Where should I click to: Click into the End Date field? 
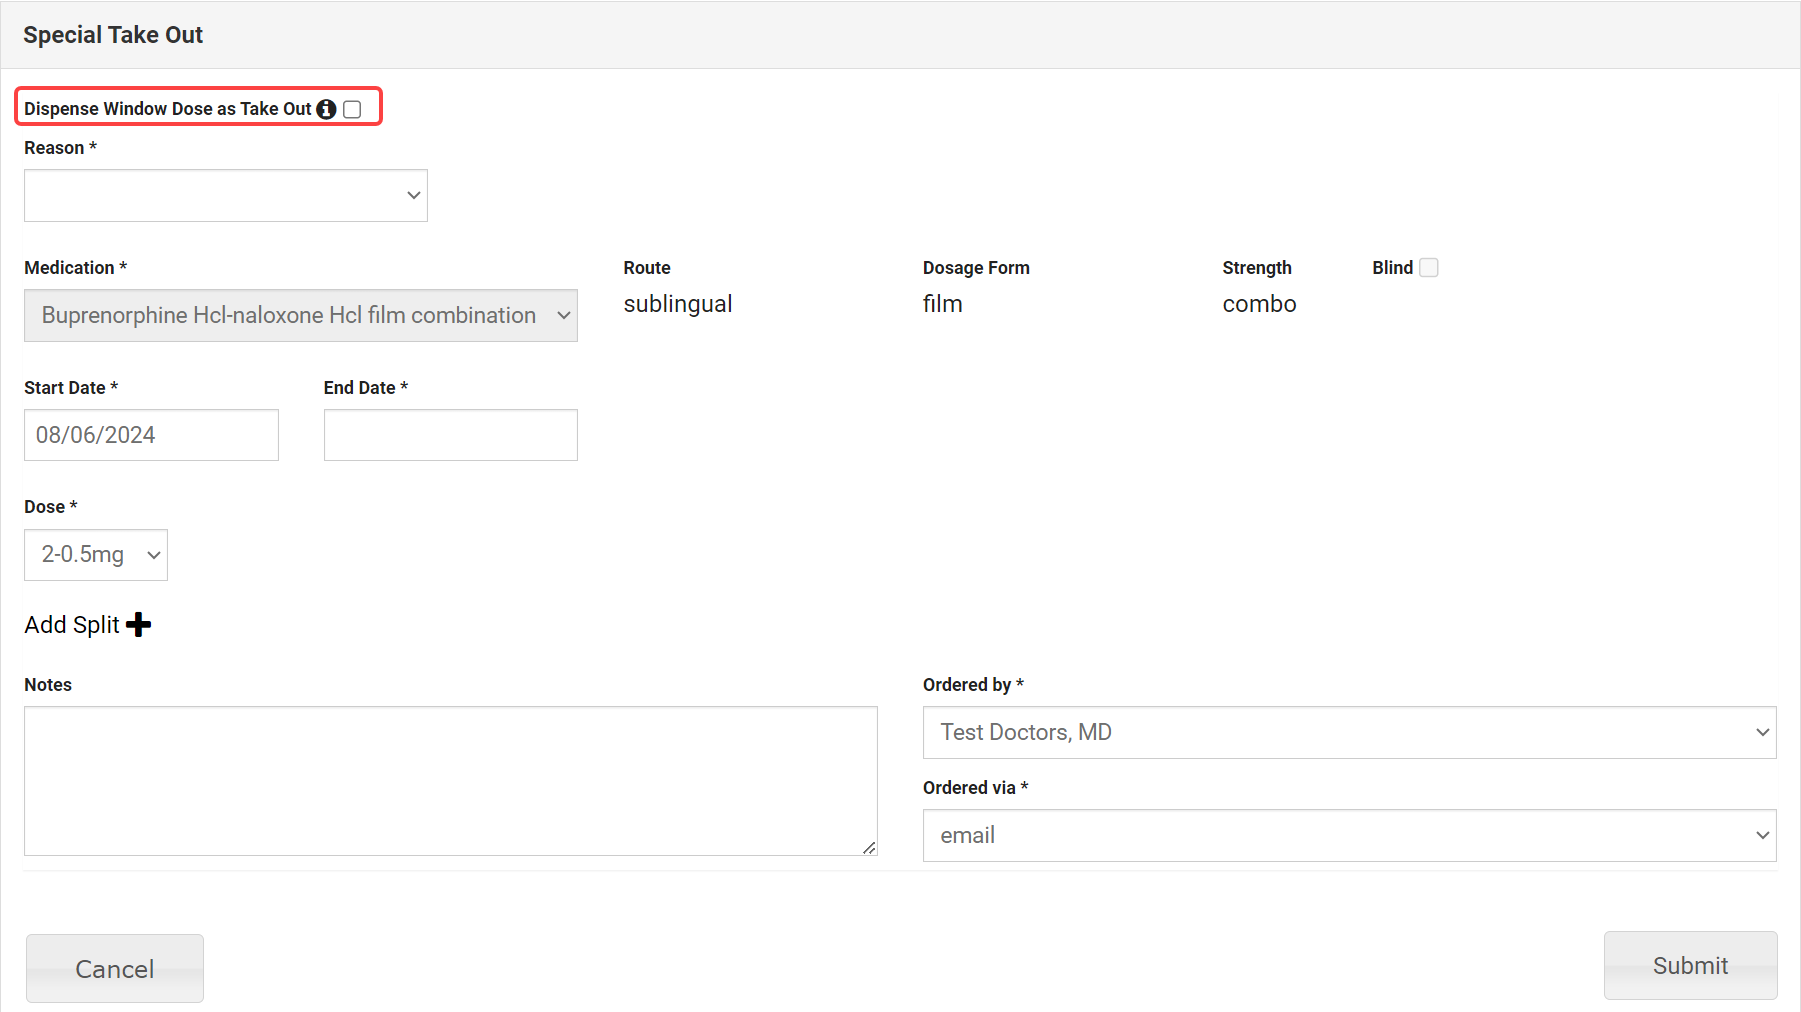(450, 435)
